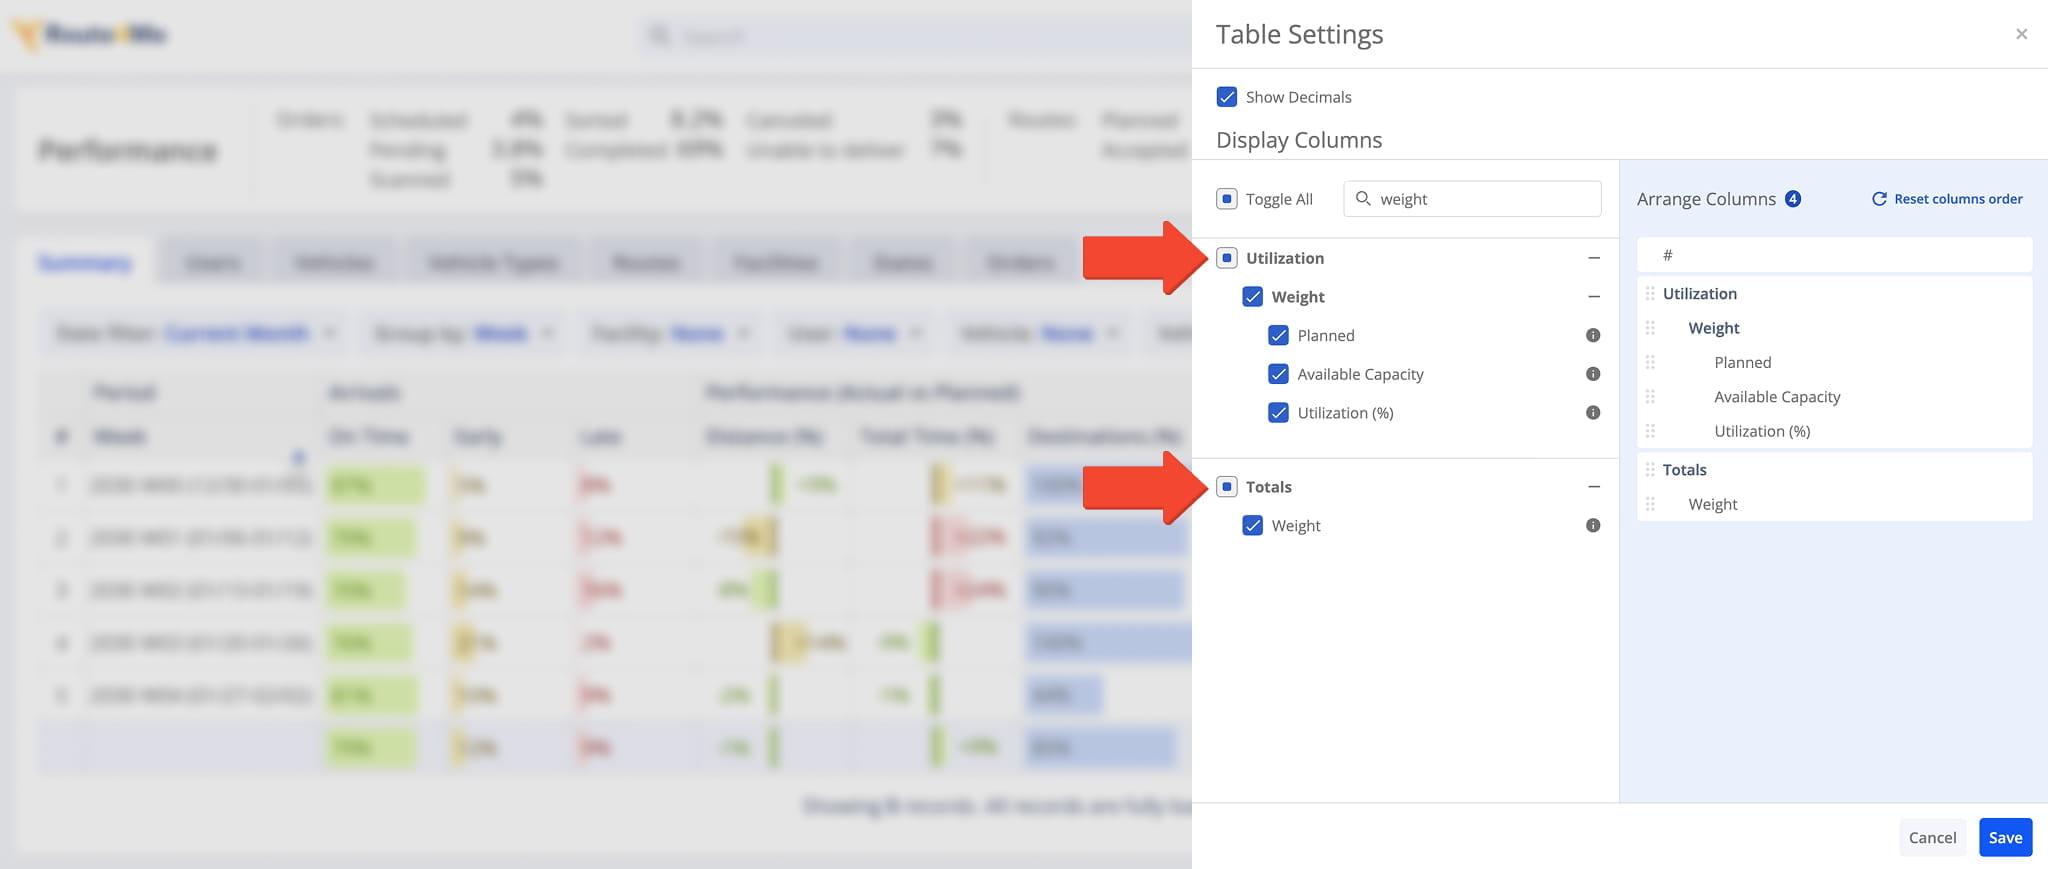Viewport: 2048px width, 869px height.
Task: Click drag handle beside Totals in Arrange Columns
Action: [1650, 470]
